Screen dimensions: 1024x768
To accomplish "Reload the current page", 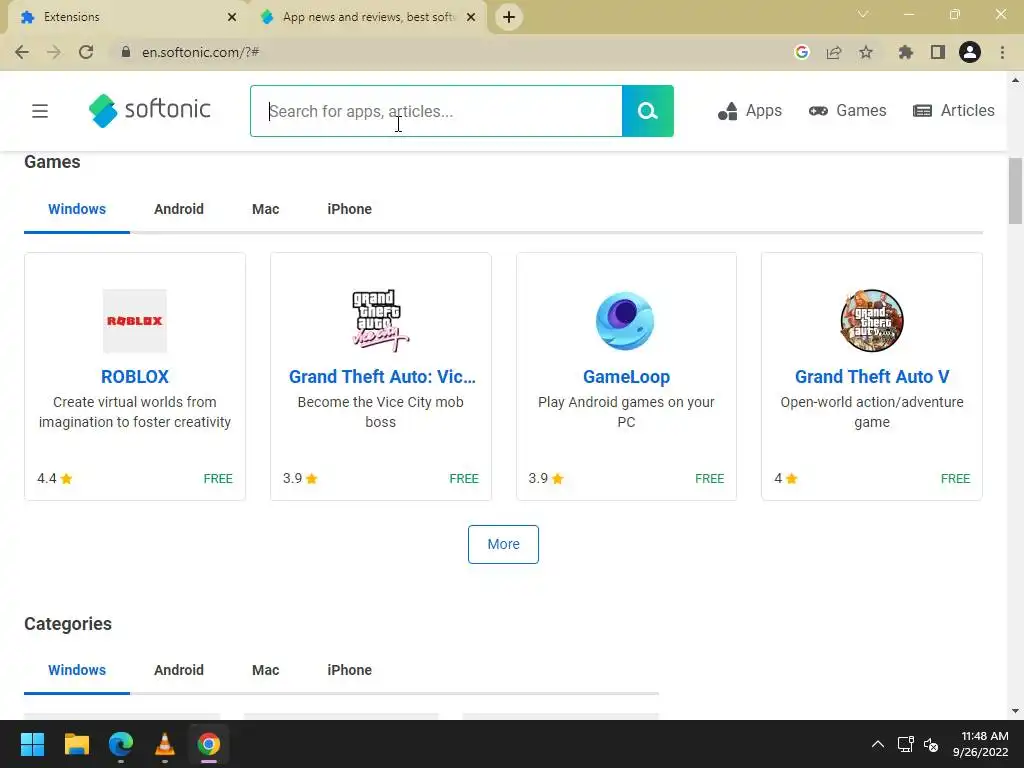I will 86,52.
